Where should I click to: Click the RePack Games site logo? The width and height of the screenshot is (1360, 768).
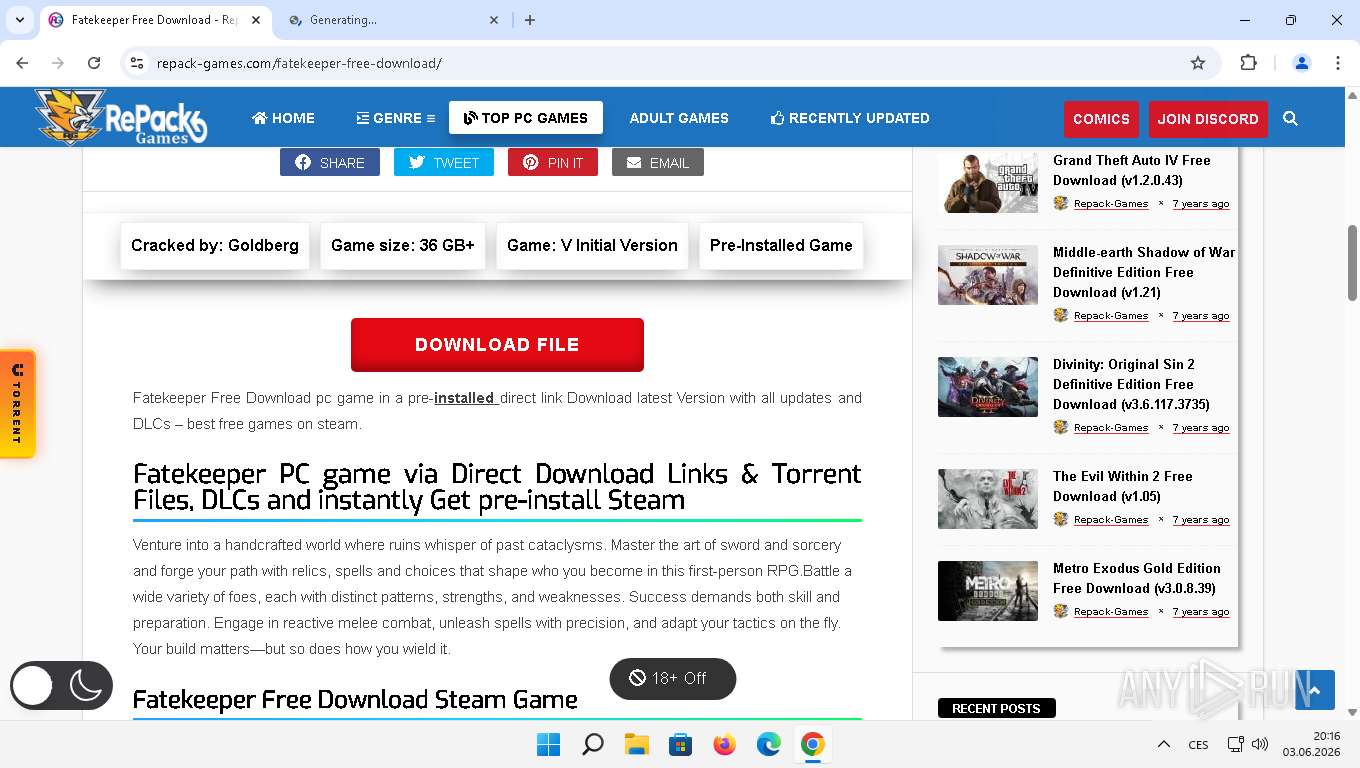pyautogui.click(x=121, y=117)
